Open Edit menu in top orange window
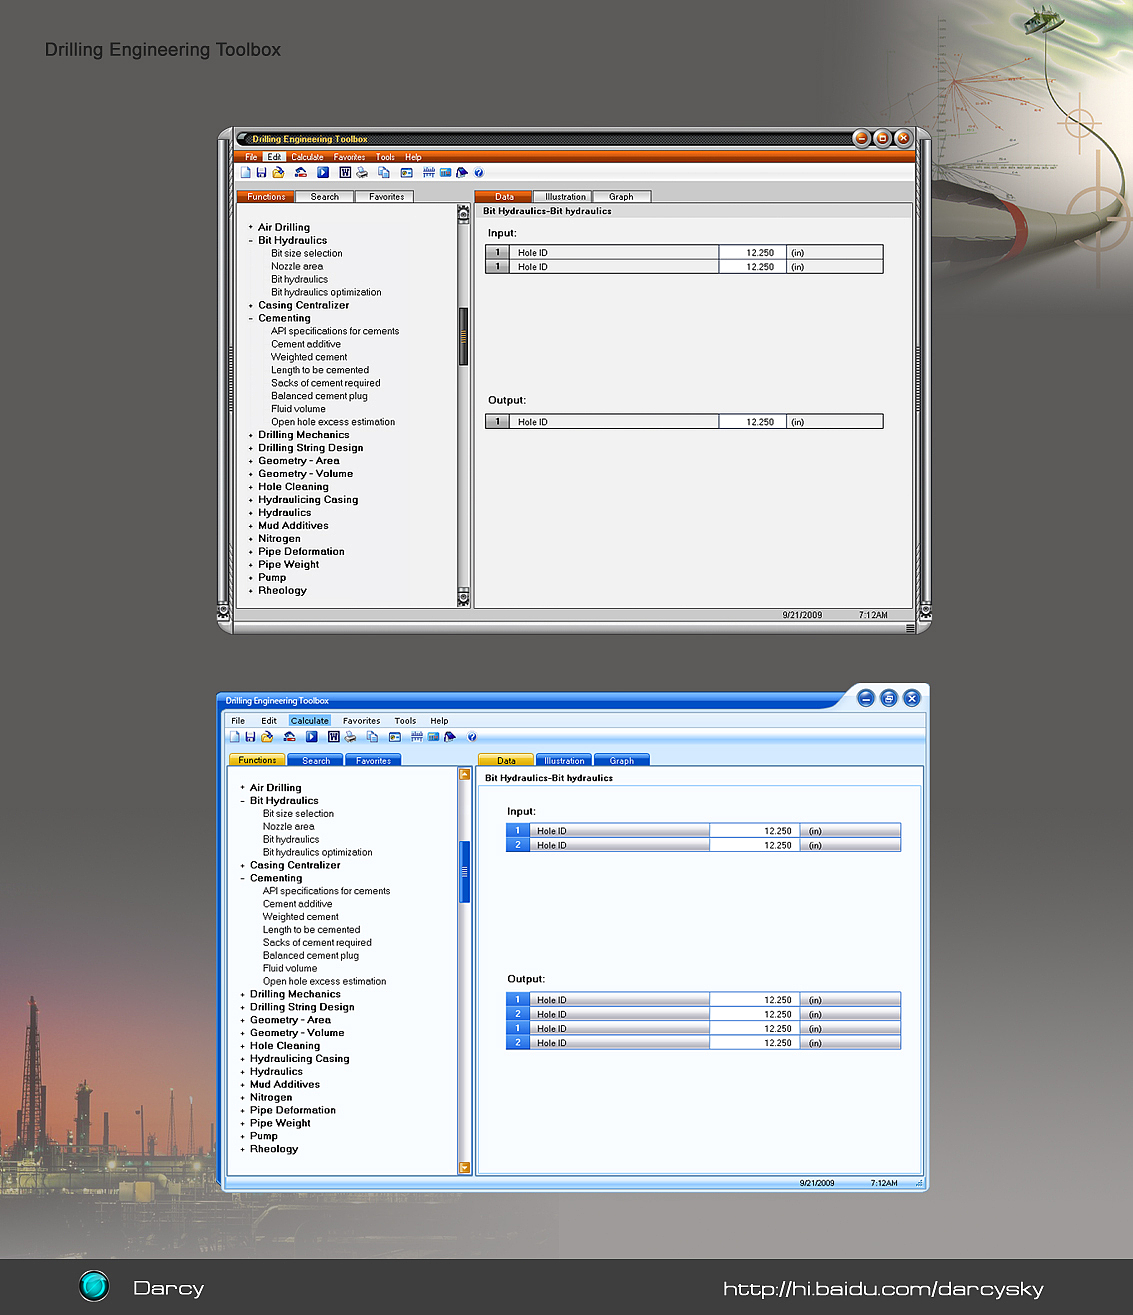 (274, 157)
